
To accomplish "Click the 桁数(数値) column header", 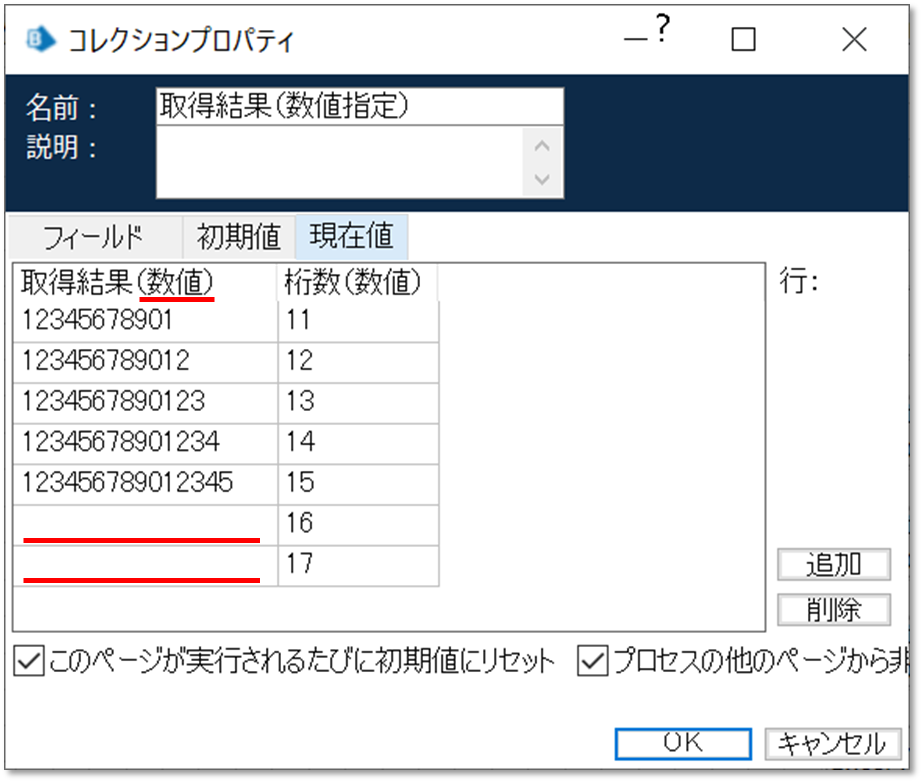I will (357, 282).
